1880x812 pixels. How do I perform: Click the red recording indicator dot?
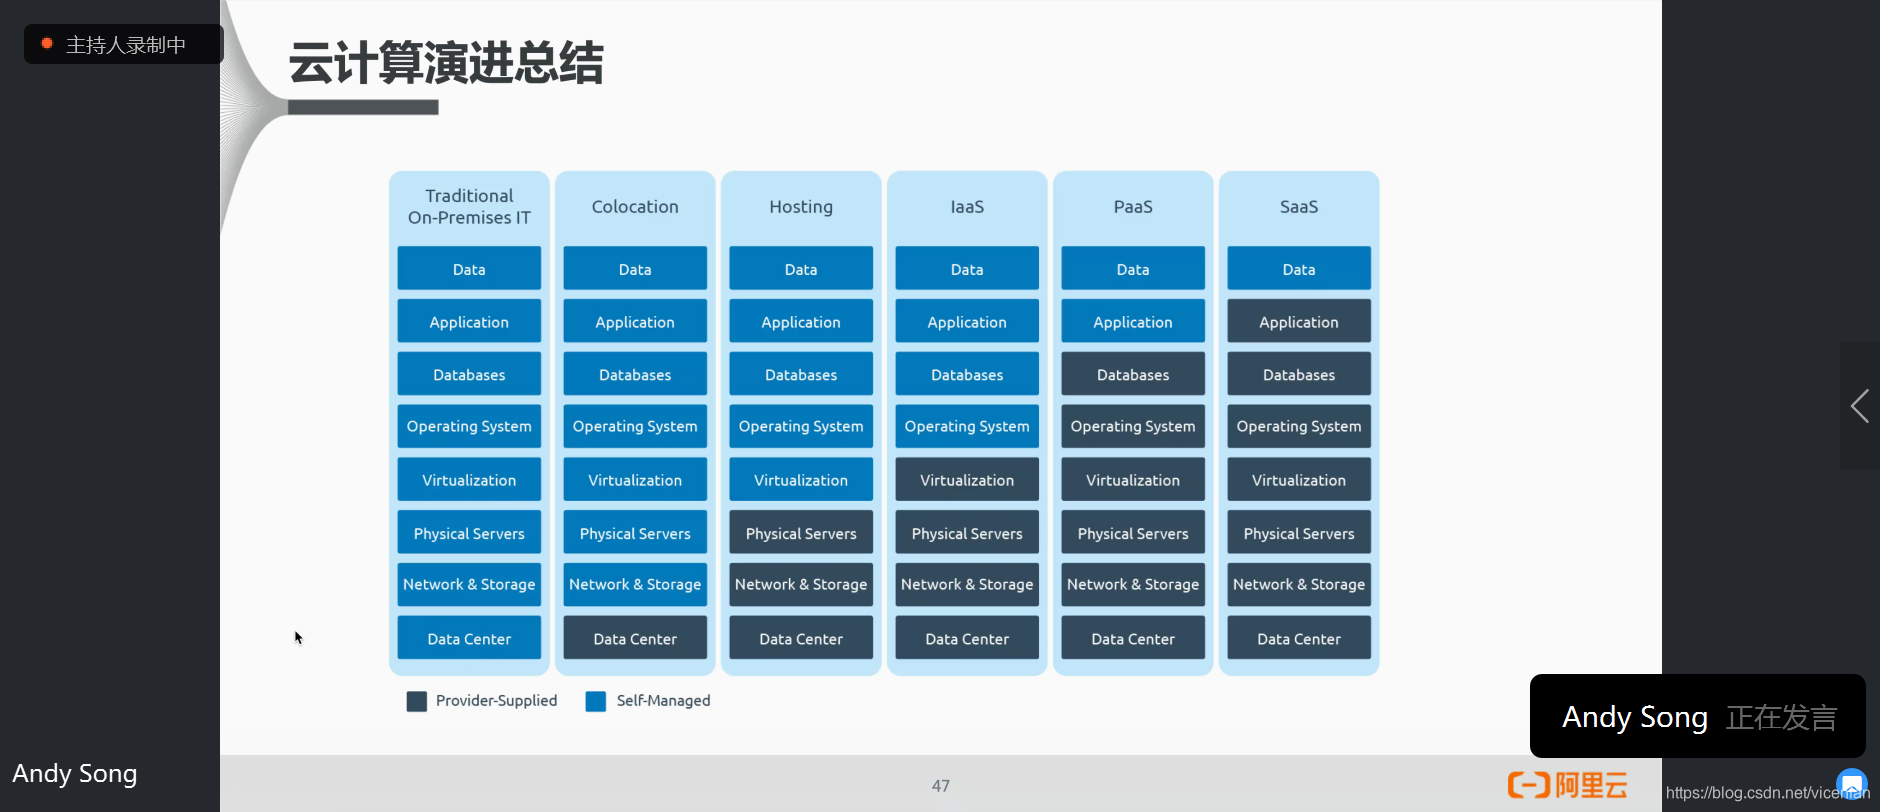(x=46, y=43)
